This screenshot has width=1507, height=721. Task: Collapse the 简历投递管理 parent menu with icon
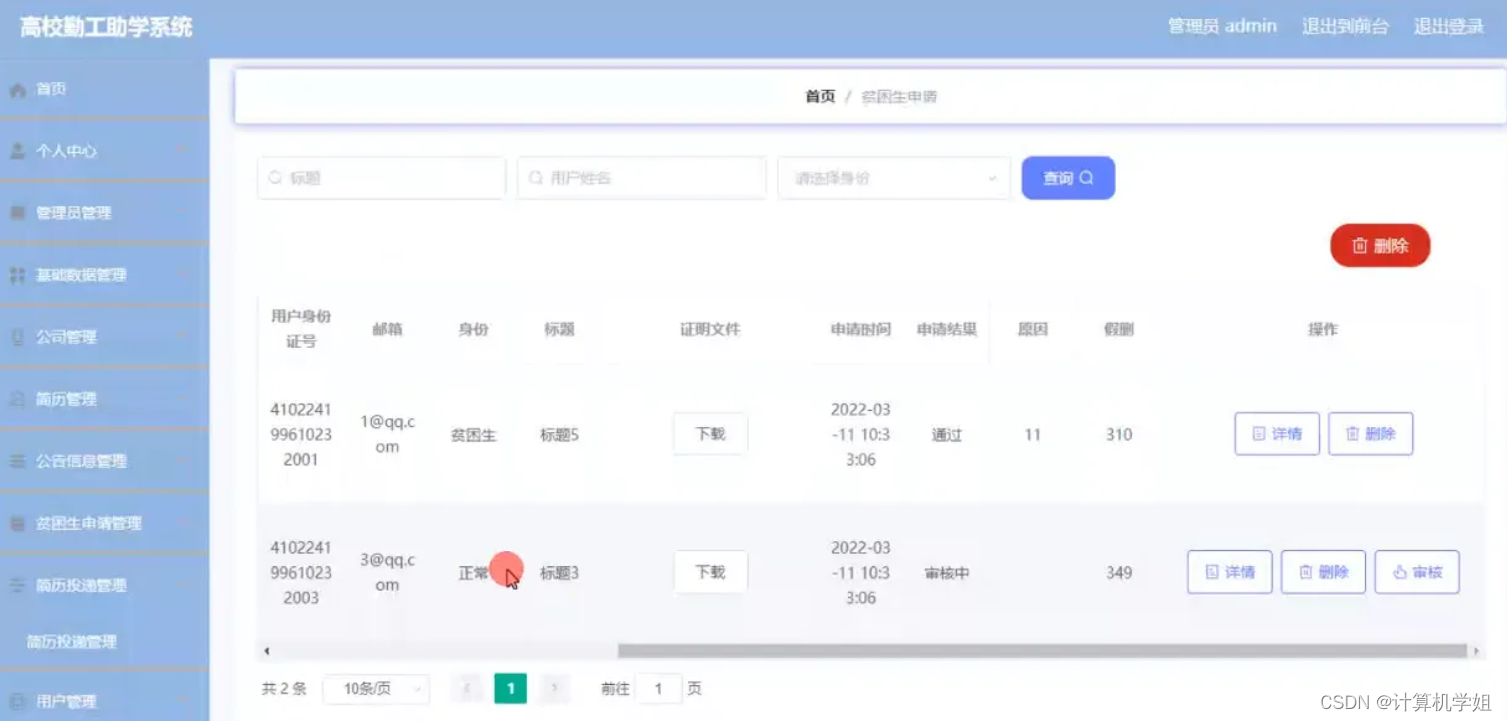(x=104, y=585)
